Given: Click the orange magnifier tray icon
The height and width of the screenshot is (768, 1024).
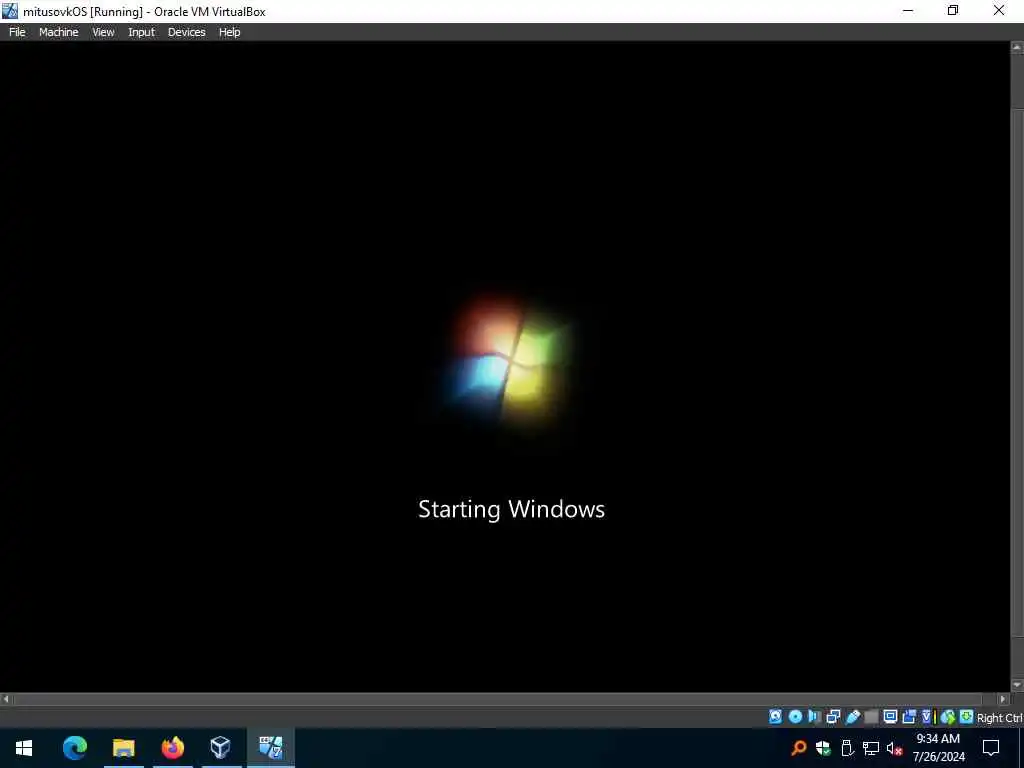Looking at the screenshot, I should tap(799, 748).
